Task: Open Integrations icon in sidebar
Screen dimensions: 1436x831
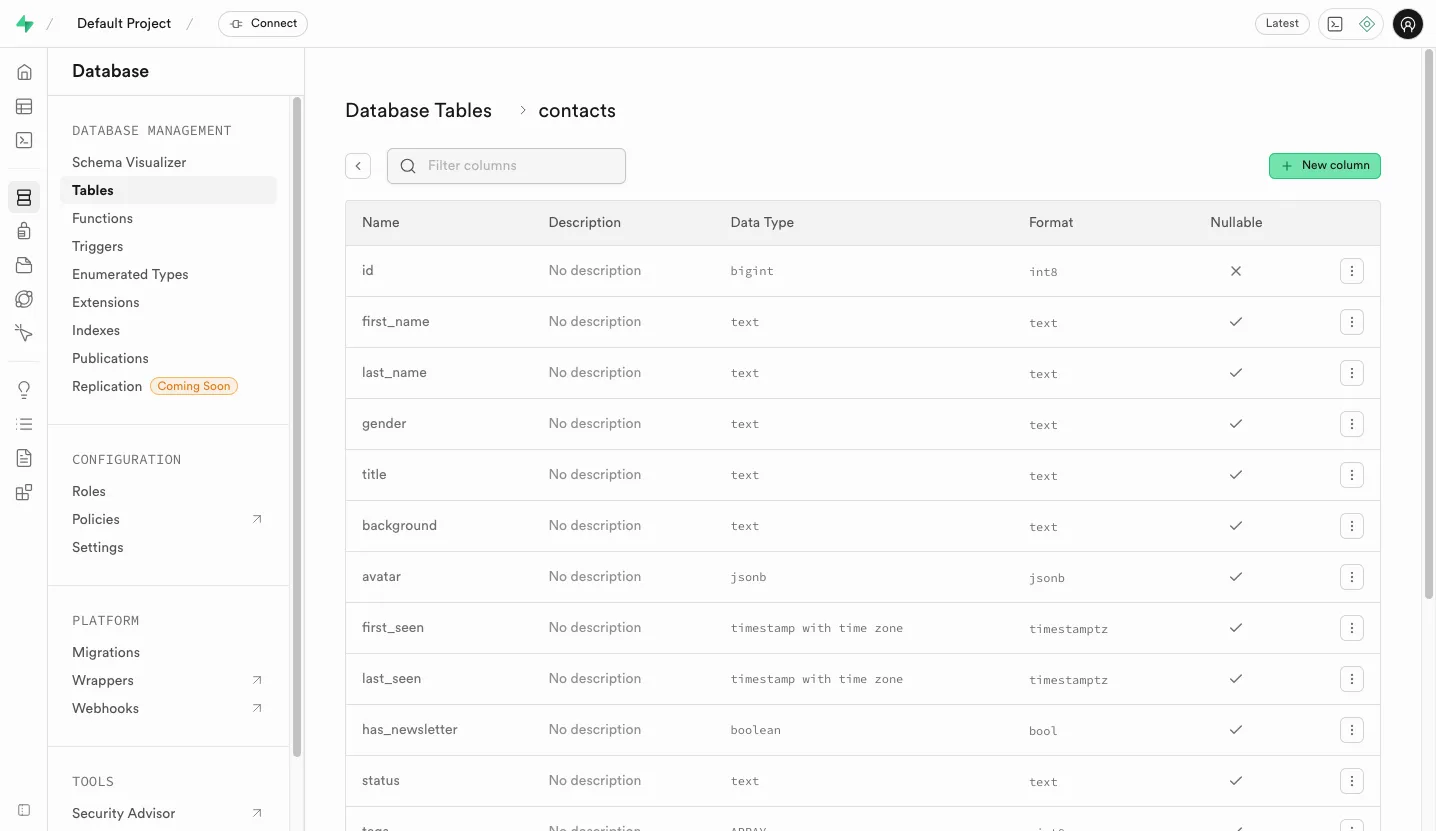Action: click(x=24, y=492)
